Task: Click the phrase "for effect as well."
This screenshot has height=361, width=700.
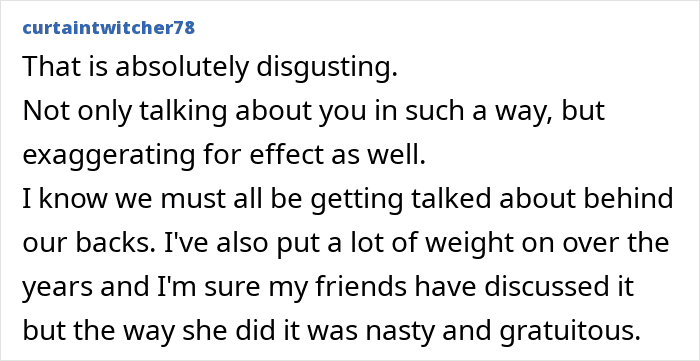Action: pyautogui.click(x=314, y=154)
